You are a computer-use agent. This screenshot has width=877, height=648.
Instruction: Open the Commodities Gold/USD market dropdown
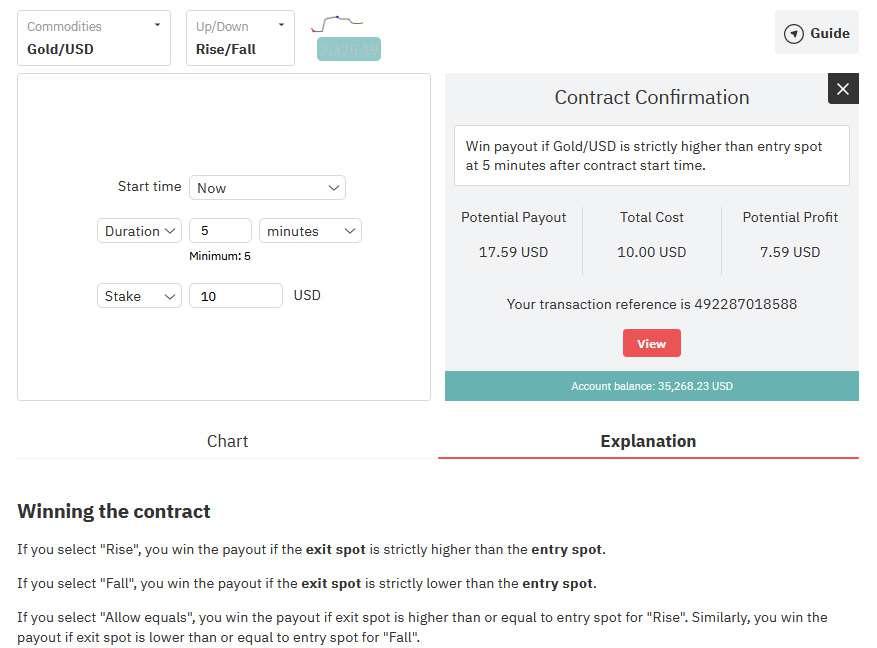coord(94,38)
